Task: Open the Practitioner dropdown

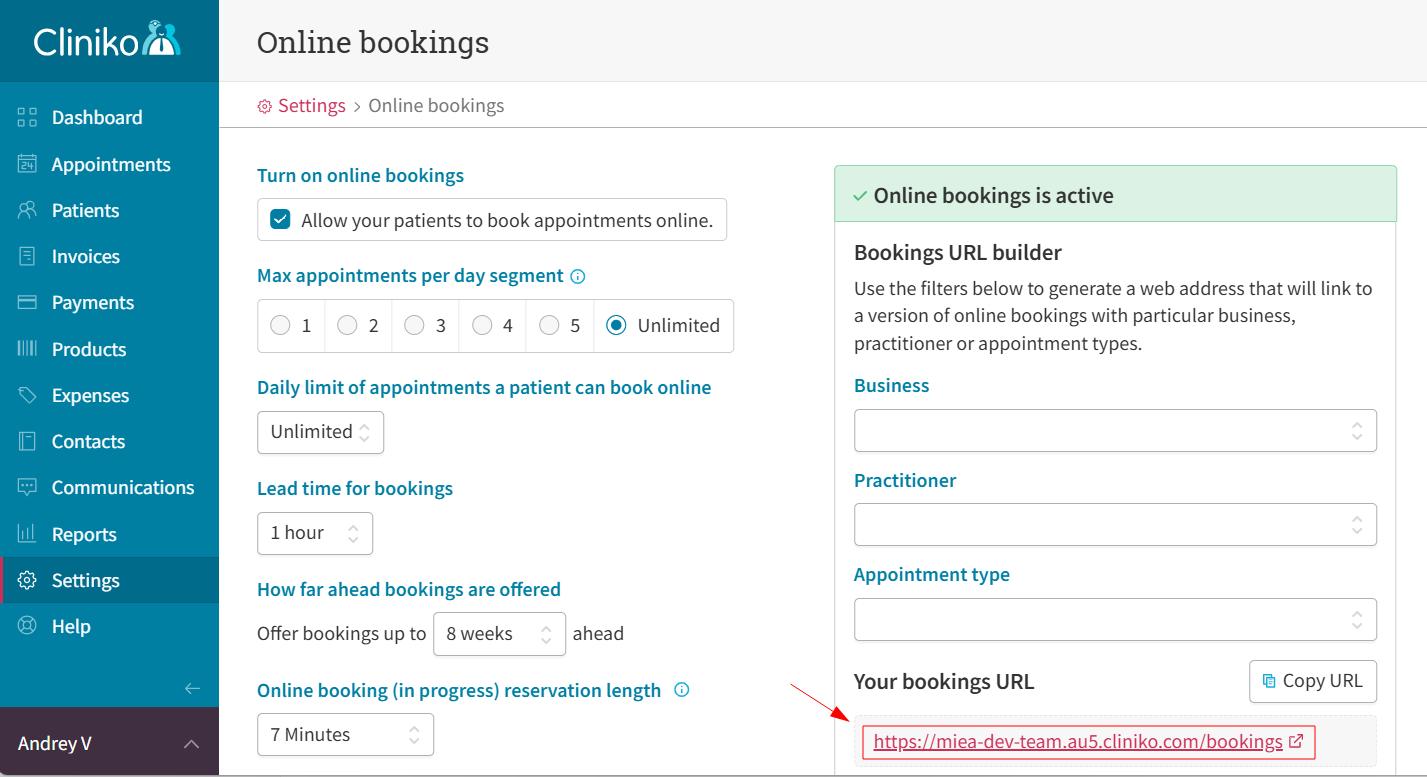Action: 1115,524
